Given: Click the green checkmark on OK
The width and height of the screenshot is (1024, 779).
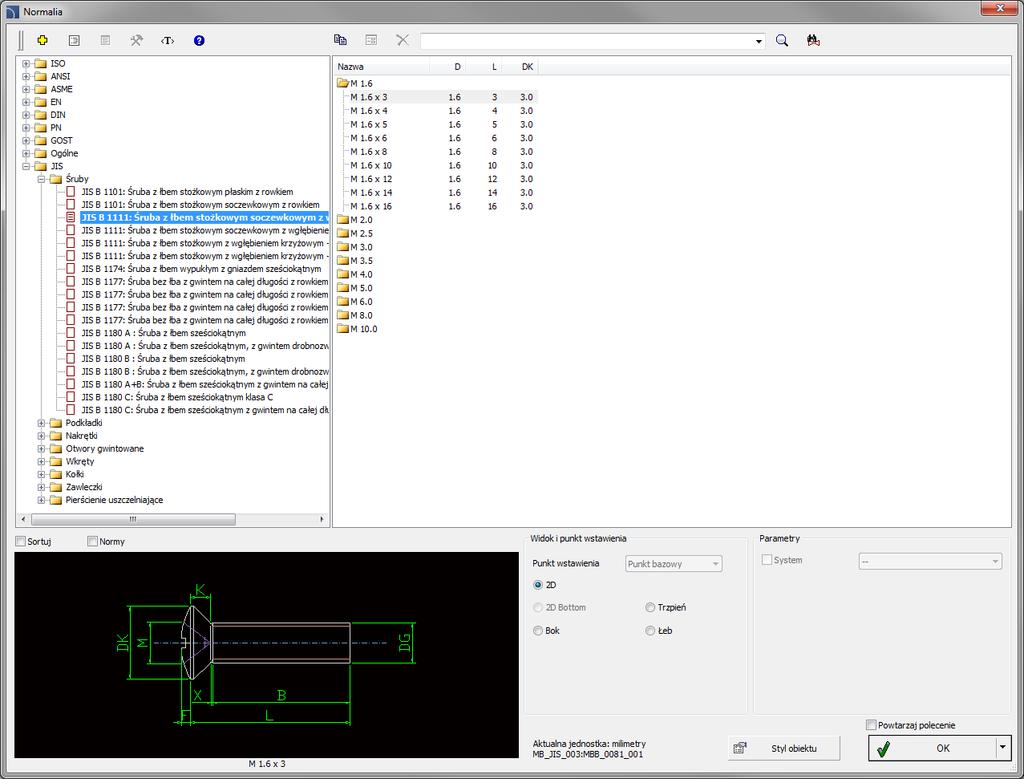Looking at the screenshot, I should [884, 749].
